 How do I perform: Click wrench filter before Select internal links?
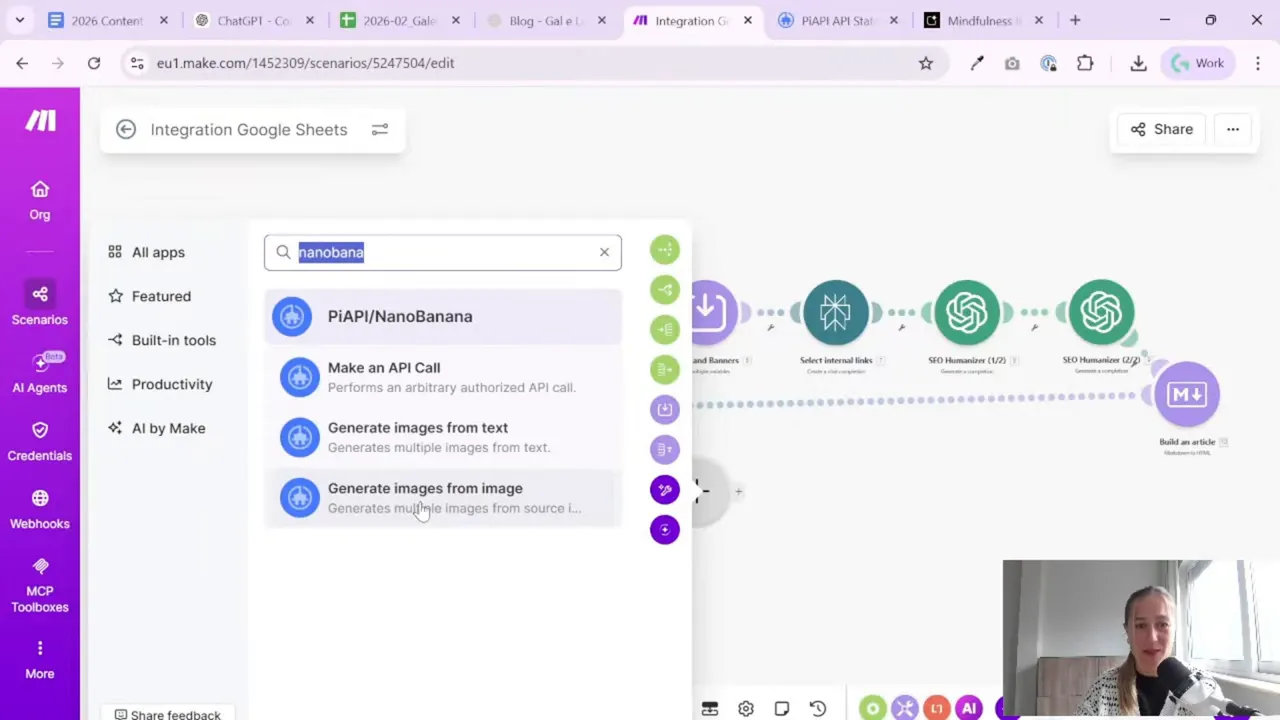pos(770,327)
